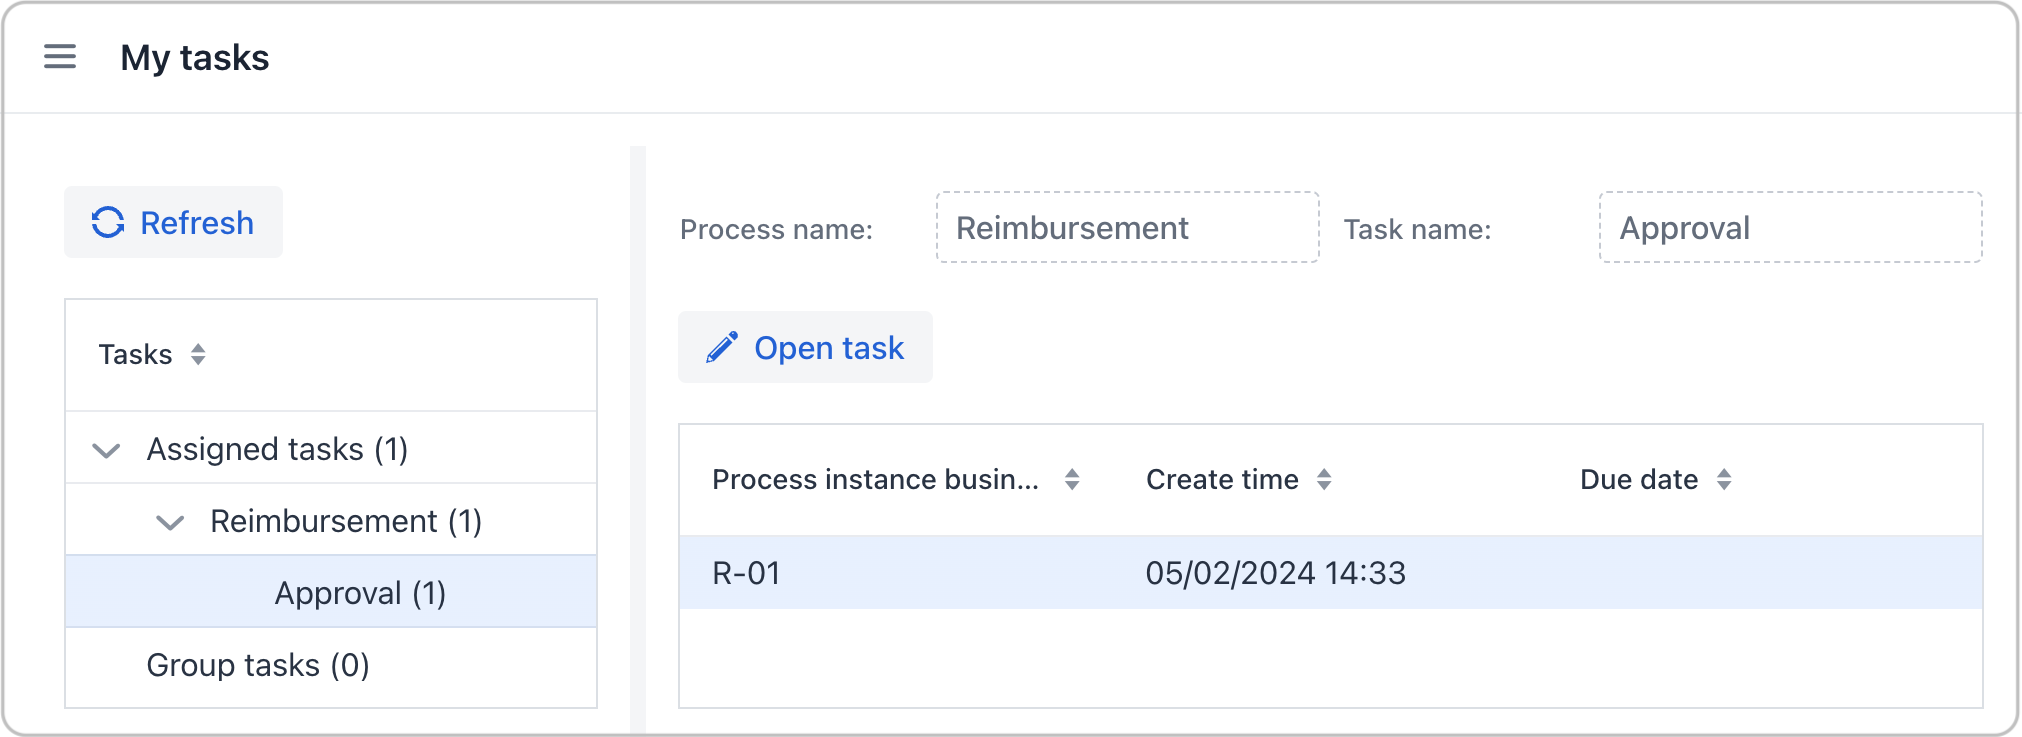Click the Task name Approval field

(x=1790, y=228)
